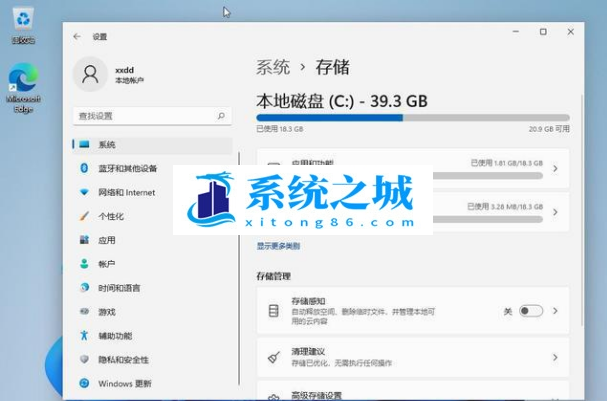Open 帐户 through its person icon

(84, 264)
